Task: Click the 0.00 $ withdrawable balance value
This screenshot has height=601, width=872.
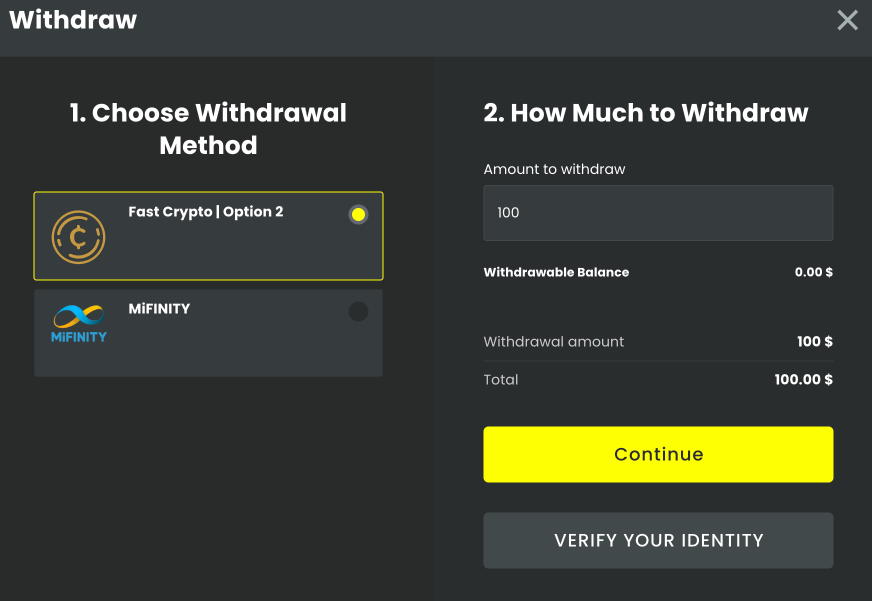Action: click(x=813, y=272)
